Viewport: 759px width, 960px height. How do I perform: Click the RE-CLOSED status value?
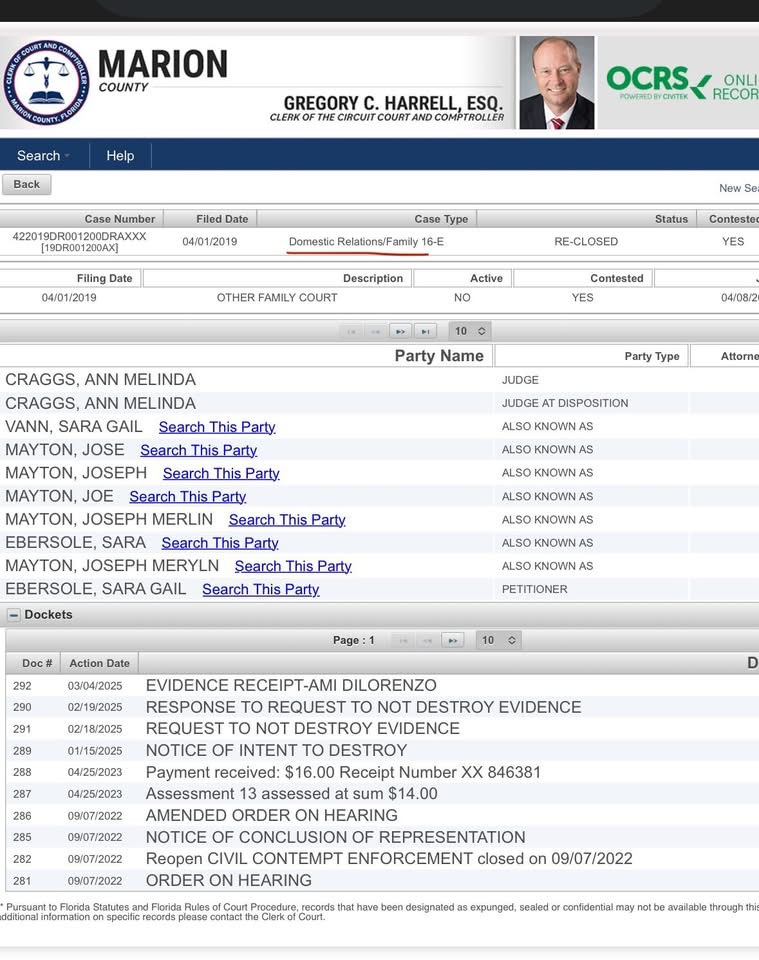pyautogui.click(x=586, y=242)
